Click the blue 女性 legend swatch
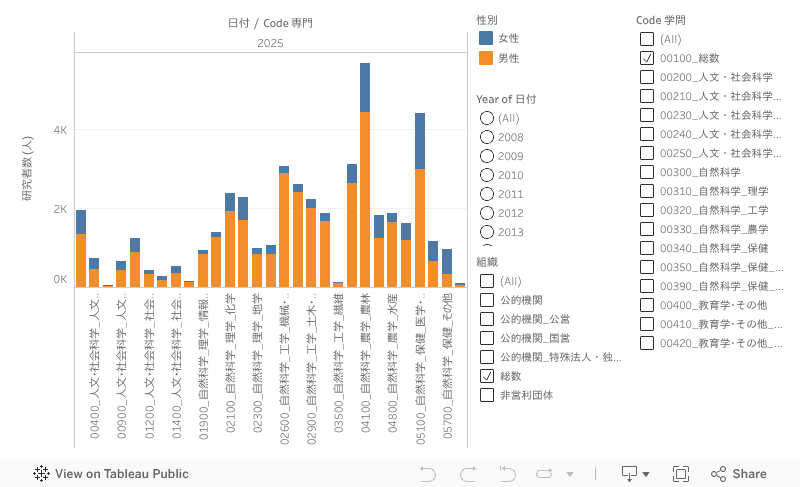800x487 pixels. coord(486,38)
